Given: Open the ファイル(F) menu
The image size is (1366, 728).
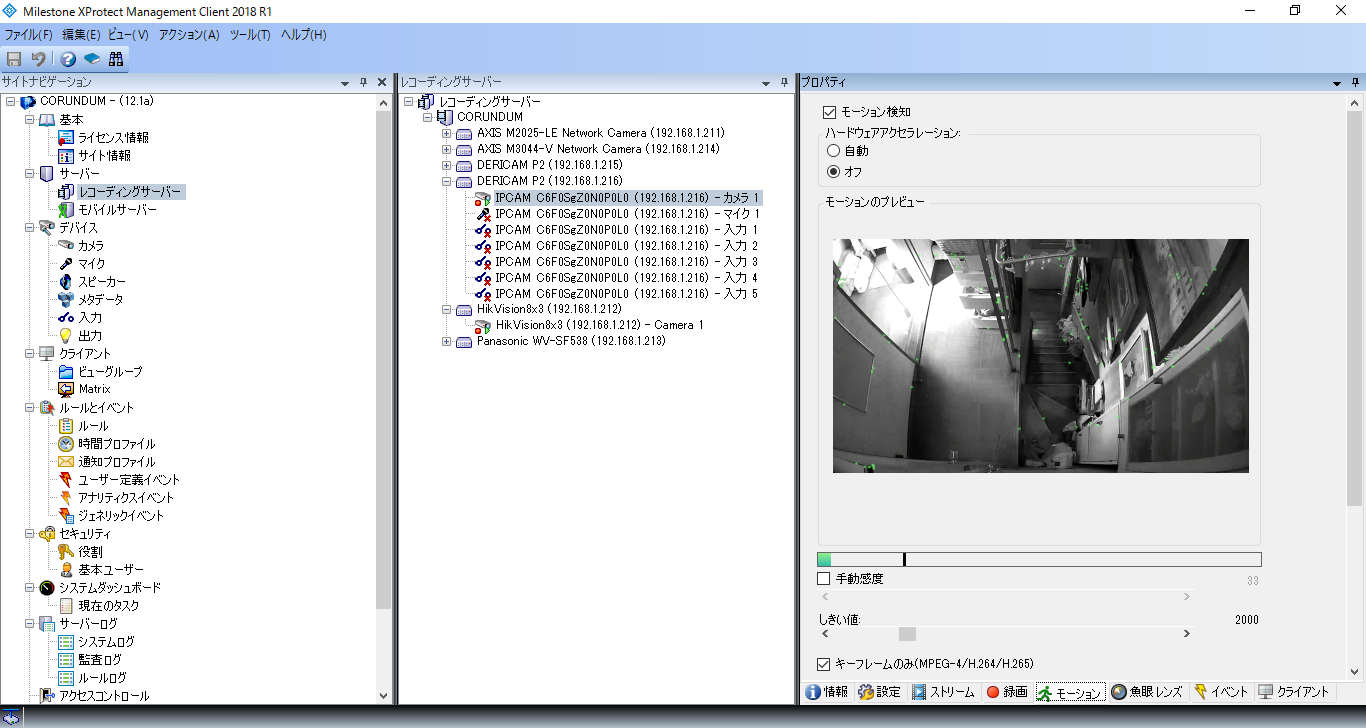Looking at the screenshot, I should click(x=29, y=35).
